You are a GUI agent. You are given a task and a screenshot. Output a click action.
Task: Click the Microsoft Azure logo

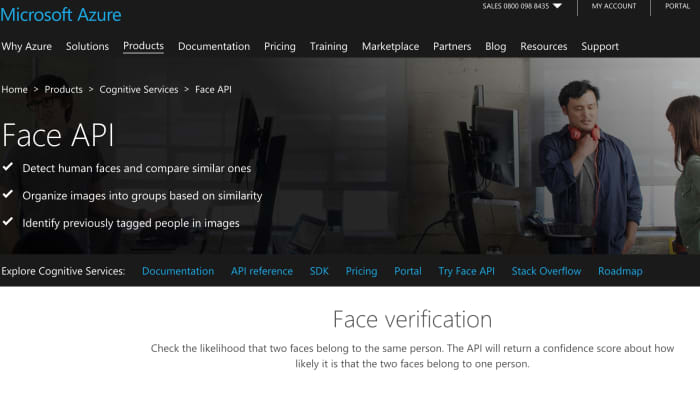61,15
